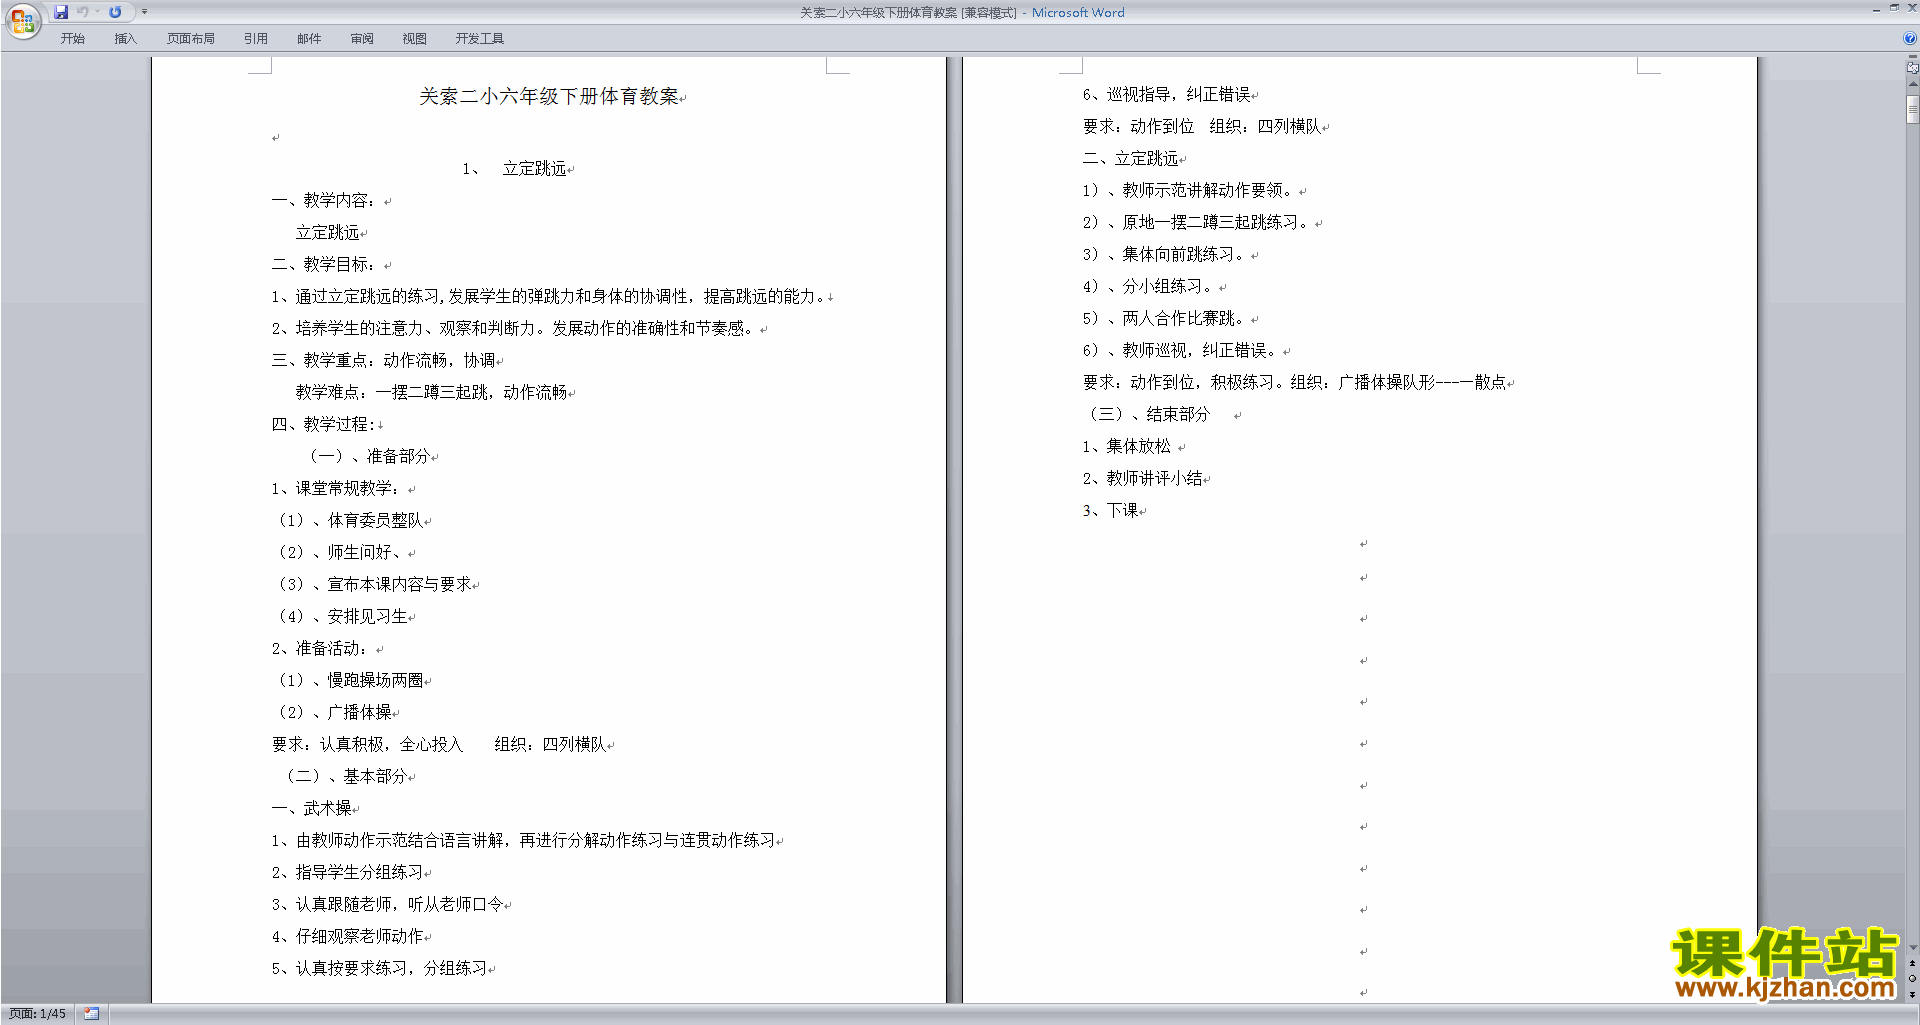Click the line 二、教学目标:

(x=324, y=264)
